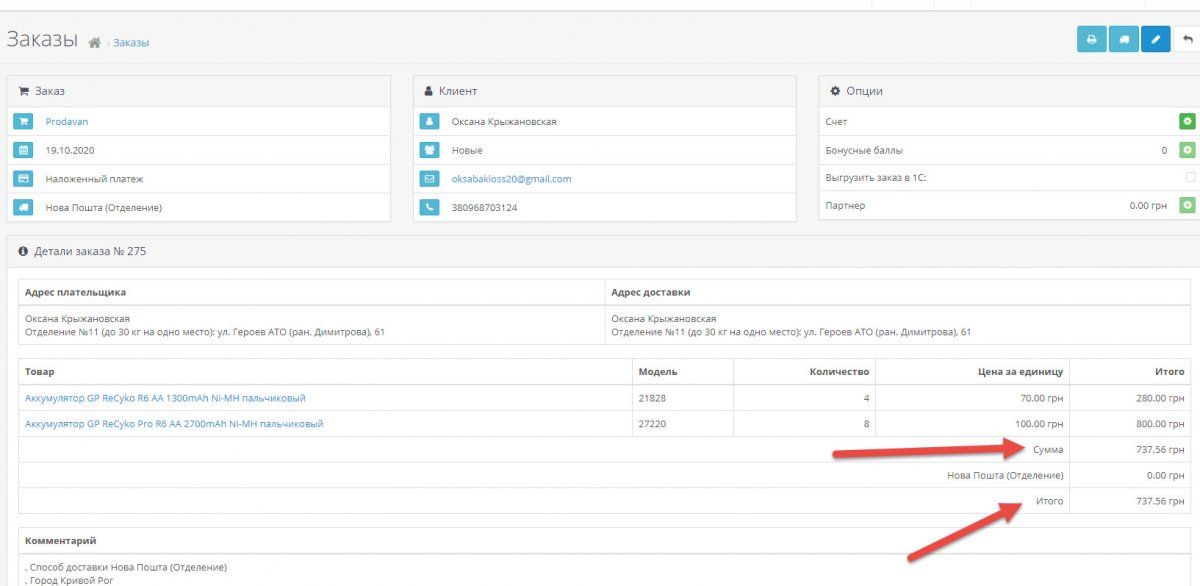This screenshot has width=1200, height=586.
Task: Click the shipping truck icon button
Action: (1123, 40)
